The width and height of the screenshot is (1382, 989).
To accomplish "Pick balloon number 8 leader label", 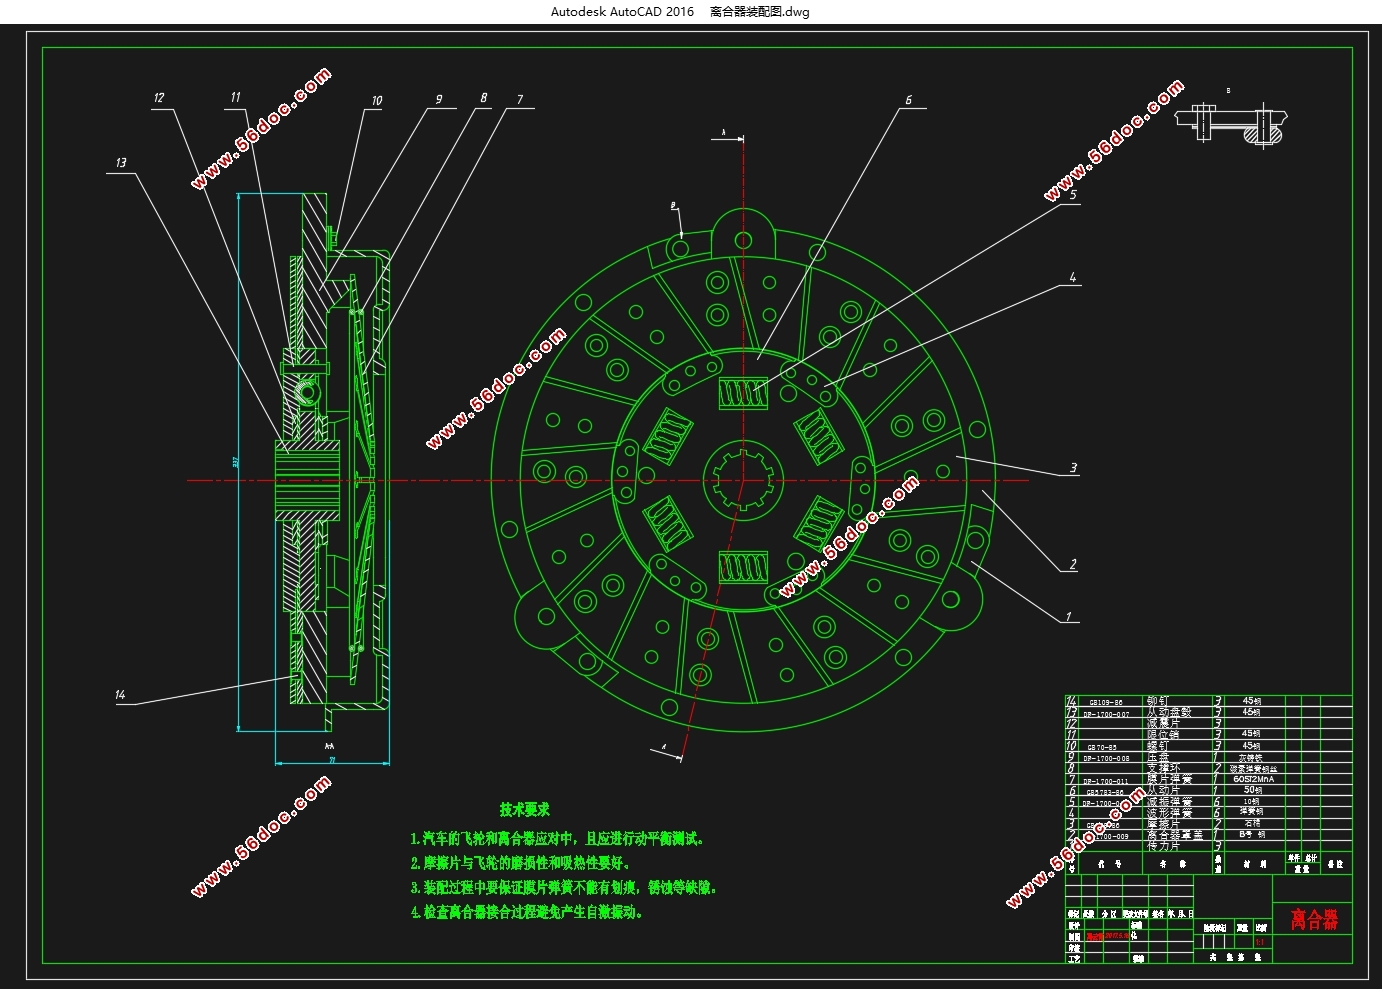I will pyautogui.click(x=483, y=98).
